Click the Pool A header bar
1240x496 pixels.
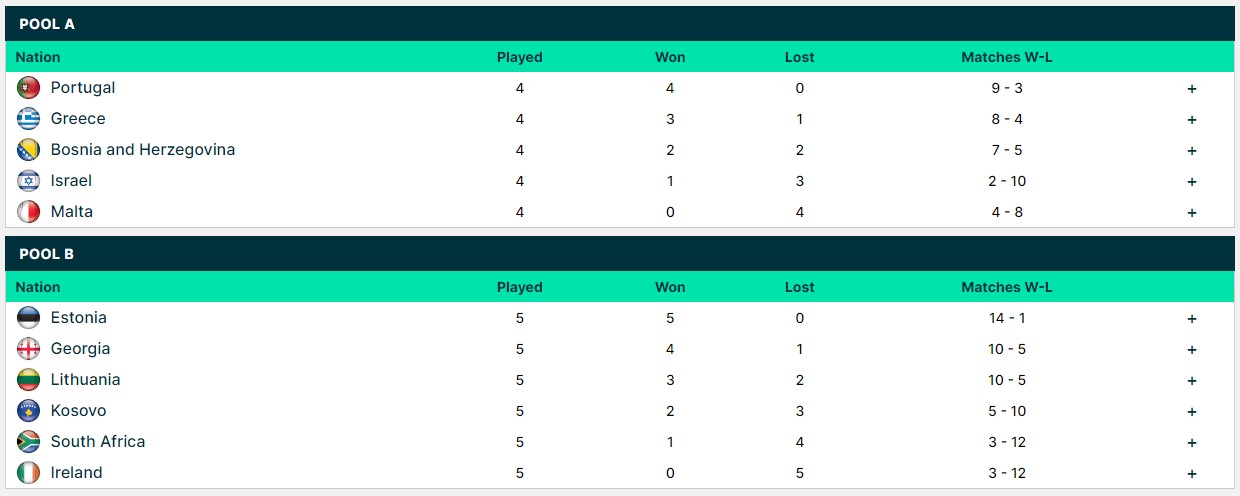619,24
